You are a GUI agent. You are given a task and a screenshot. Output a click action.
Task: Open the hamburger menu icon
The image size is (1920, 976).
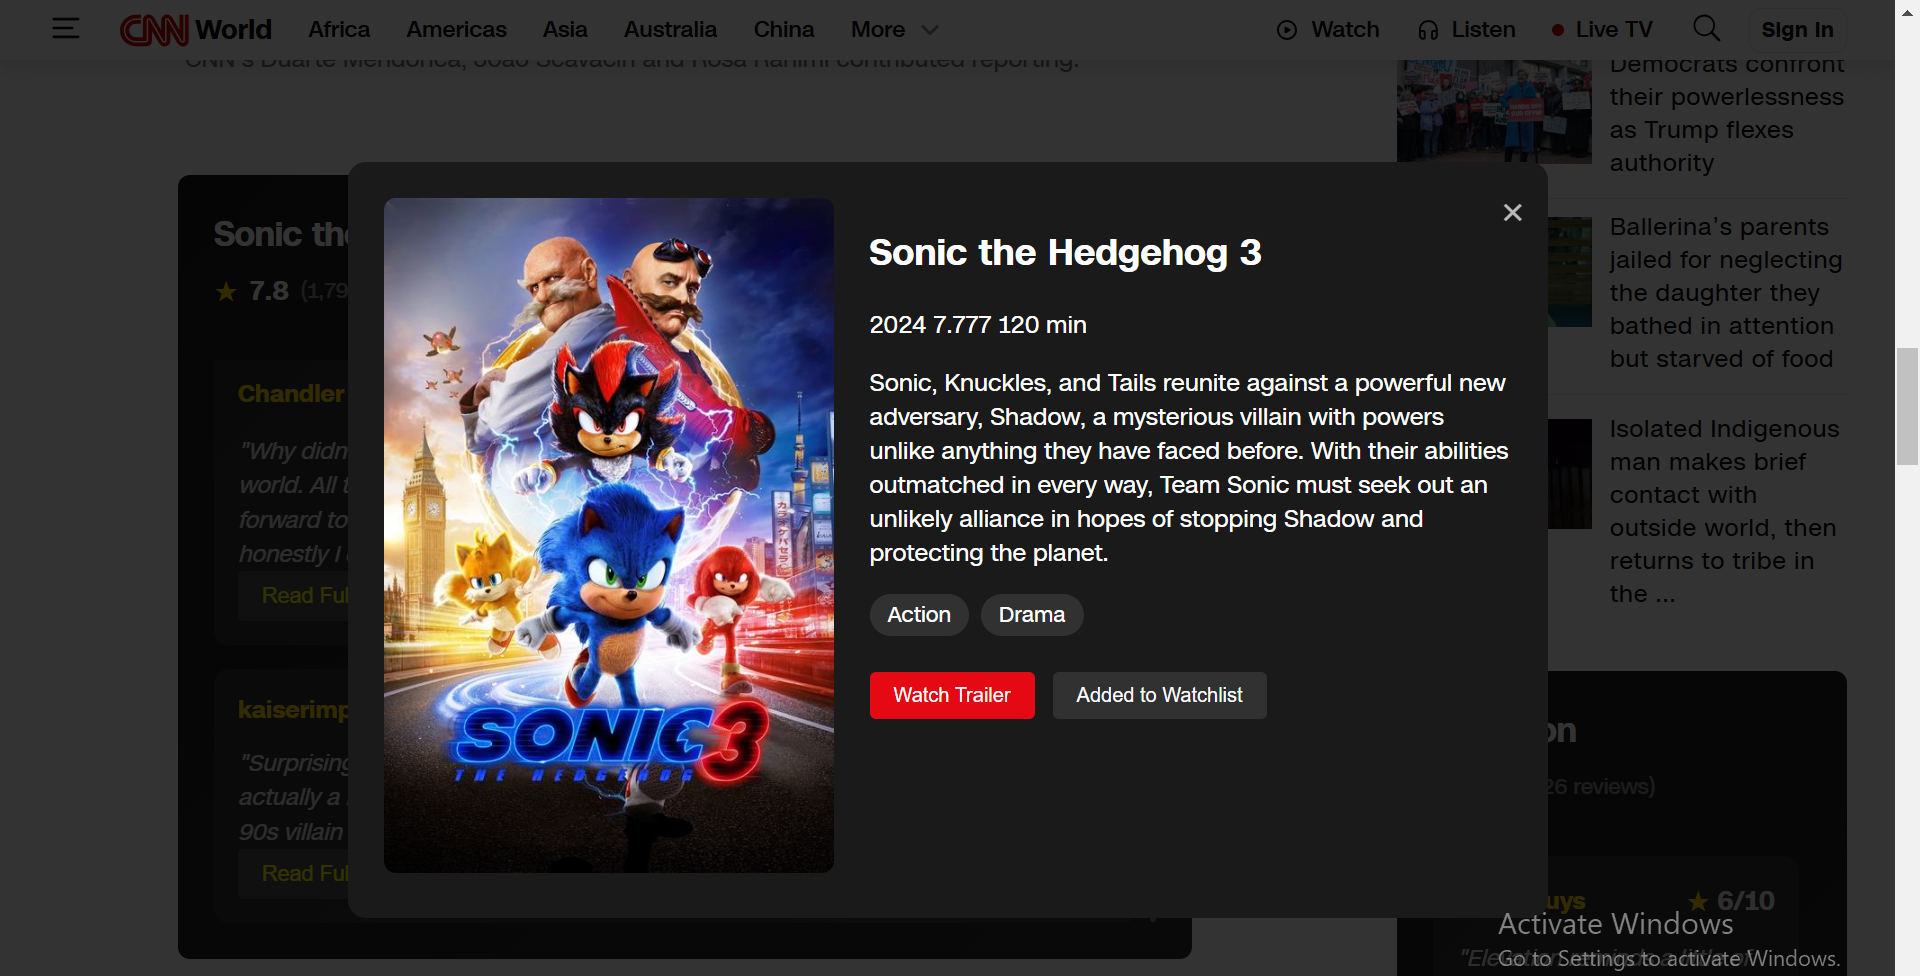tap(66, 29)
